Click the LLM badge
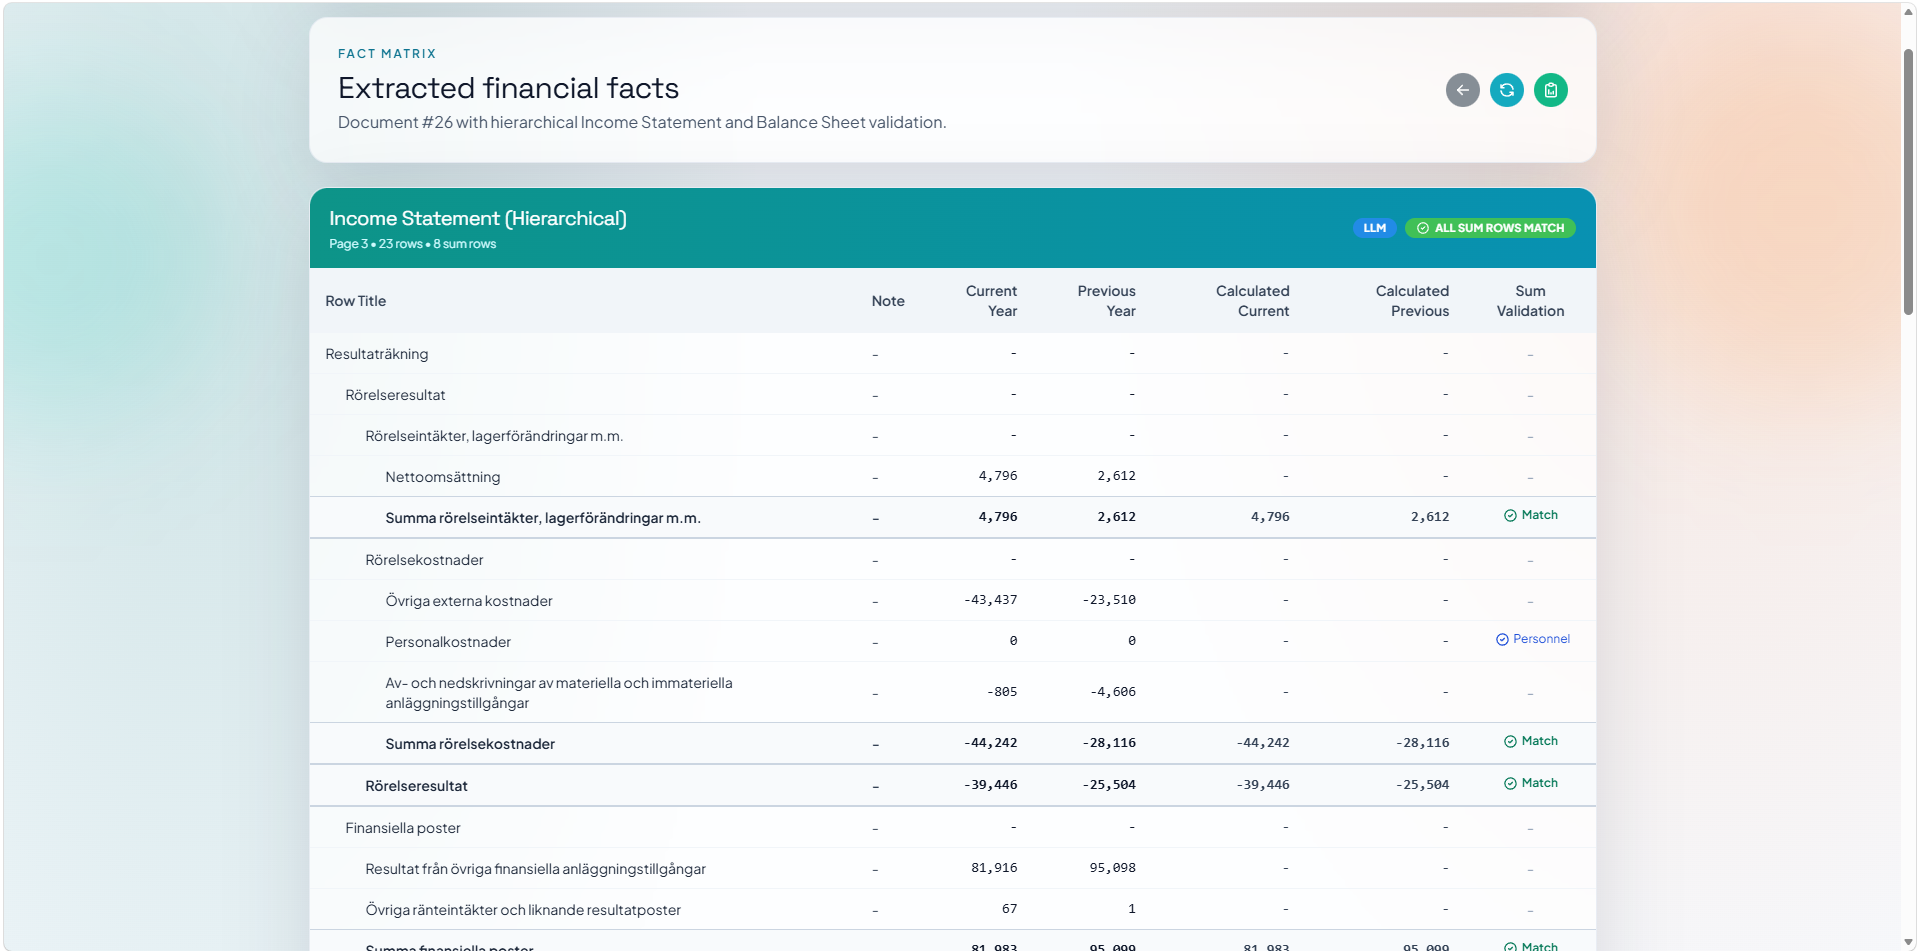 [1374, 228]
